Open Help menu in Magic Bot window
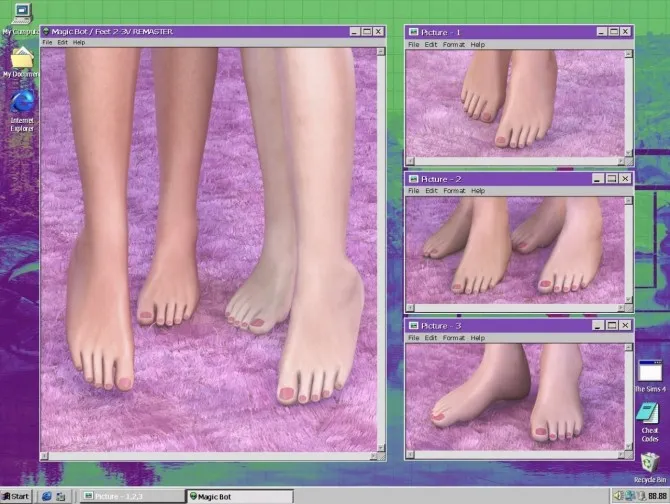This screenshot has width=670, height=504. [x=79, y=42]
